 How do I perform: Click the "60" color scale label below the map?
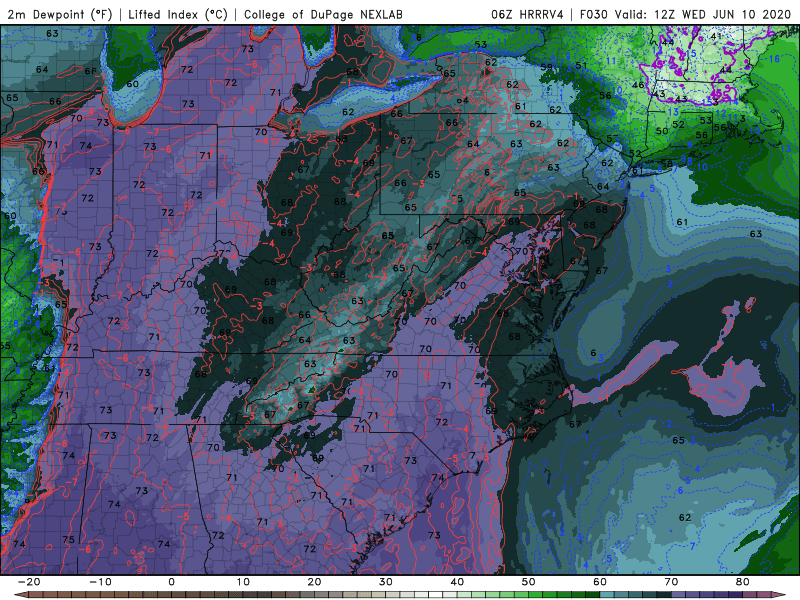click(x=600, y=582)
